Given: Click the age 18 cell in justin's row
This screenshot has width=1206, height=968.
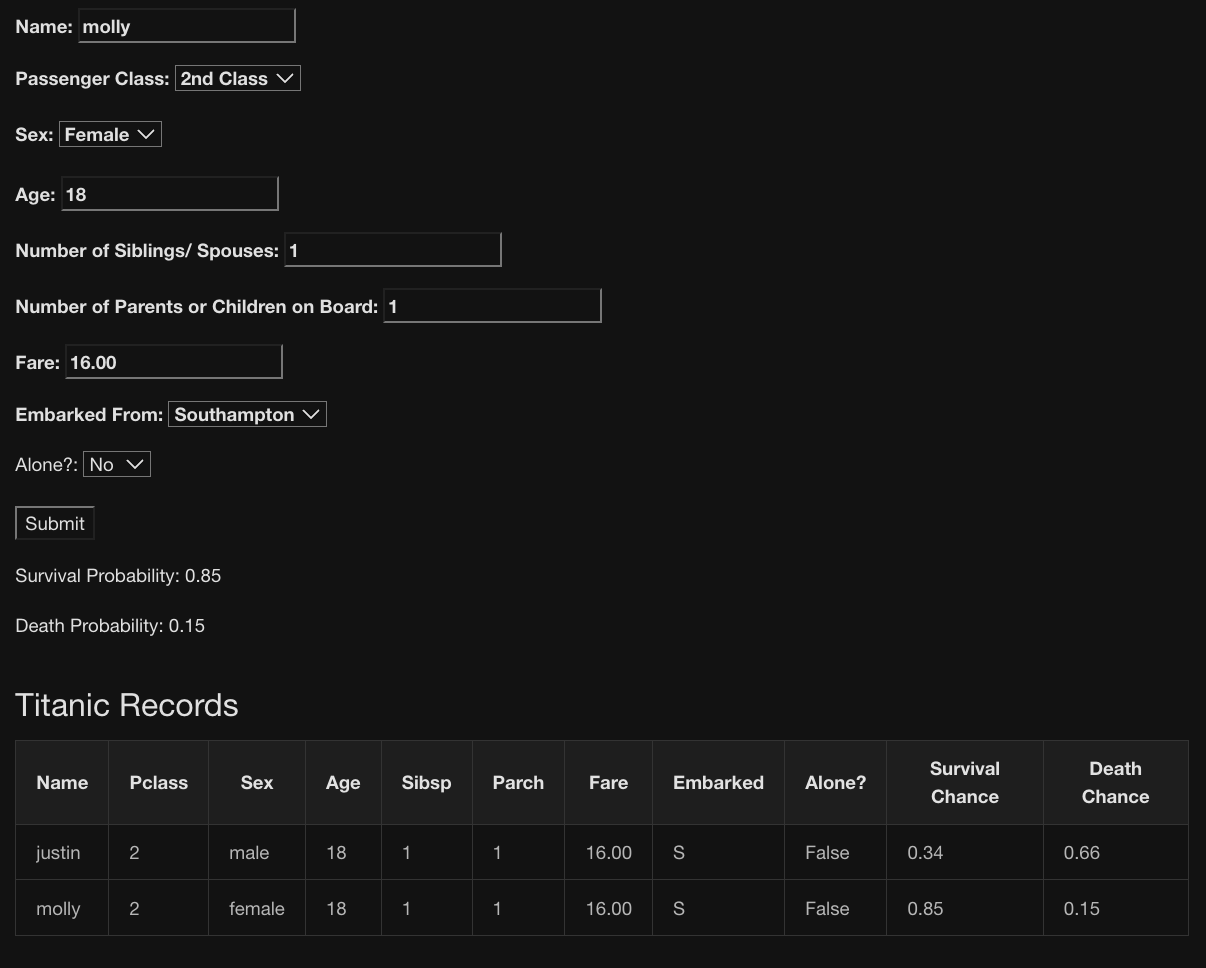Looking at the screenshot, I should (x=343, y=853).
